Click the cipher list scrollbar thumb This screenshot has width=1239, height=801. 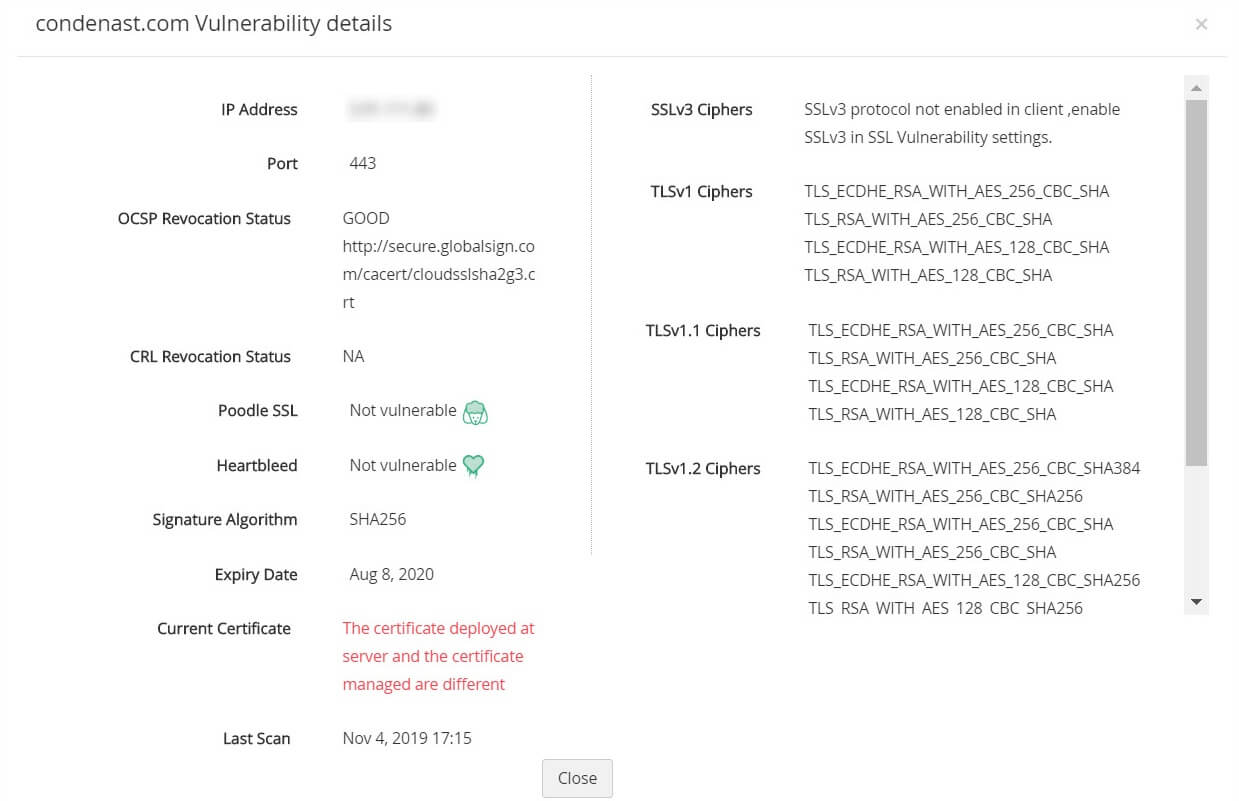1196,282
